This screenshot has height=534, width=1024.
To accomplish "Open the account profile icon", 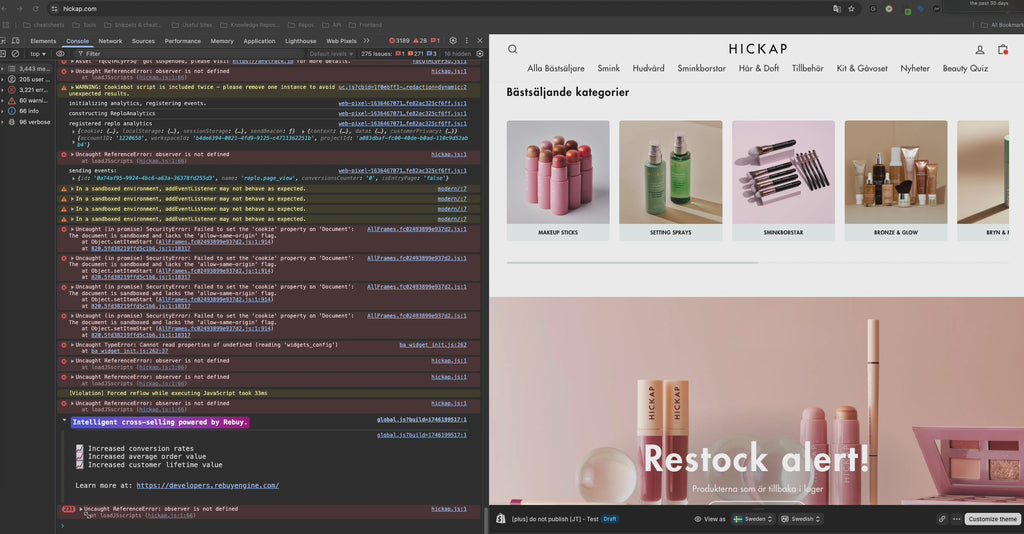I will click(980, 50).
